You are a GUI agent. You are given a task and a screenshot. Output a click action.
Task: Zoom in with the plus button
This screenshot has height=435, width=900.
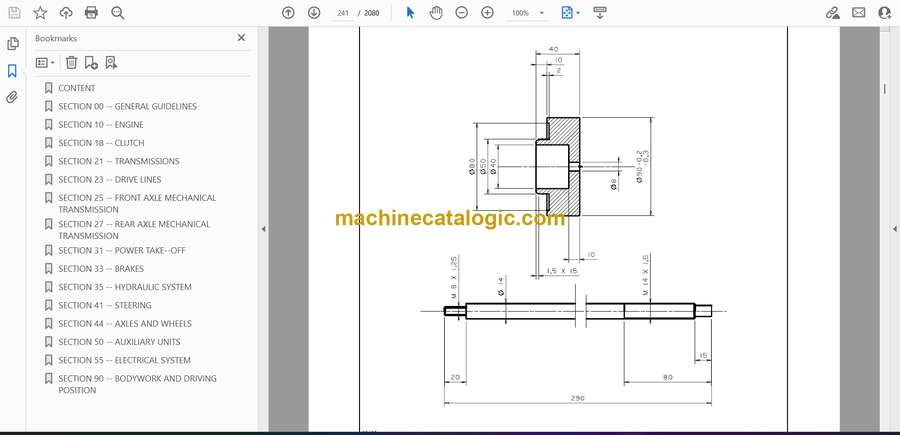[487, 13]
